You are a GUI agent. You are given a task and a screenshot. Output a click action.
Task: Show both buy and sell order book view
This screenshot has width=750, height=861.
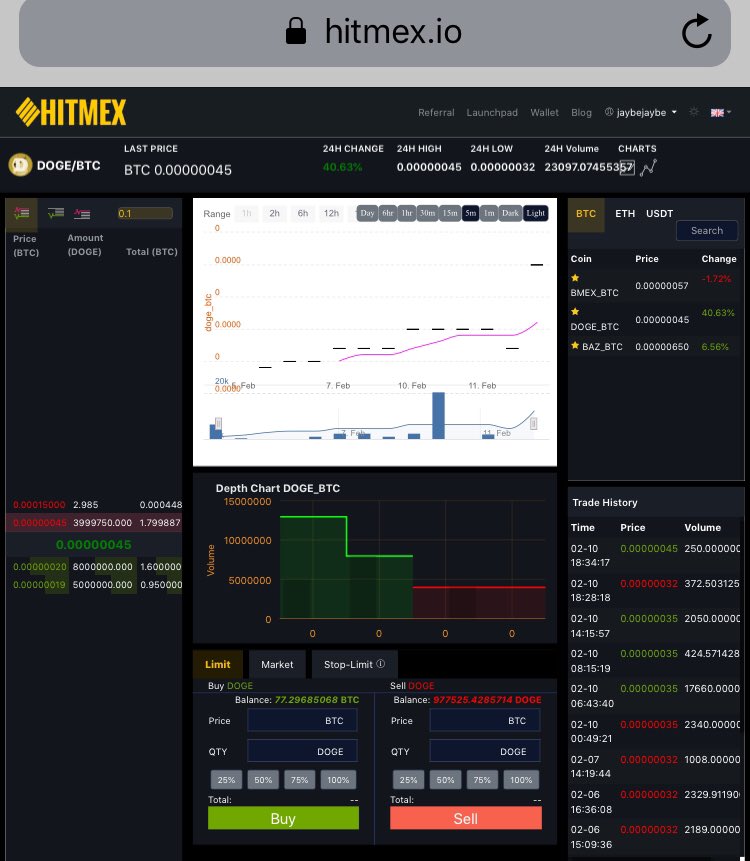click(21, 213)
